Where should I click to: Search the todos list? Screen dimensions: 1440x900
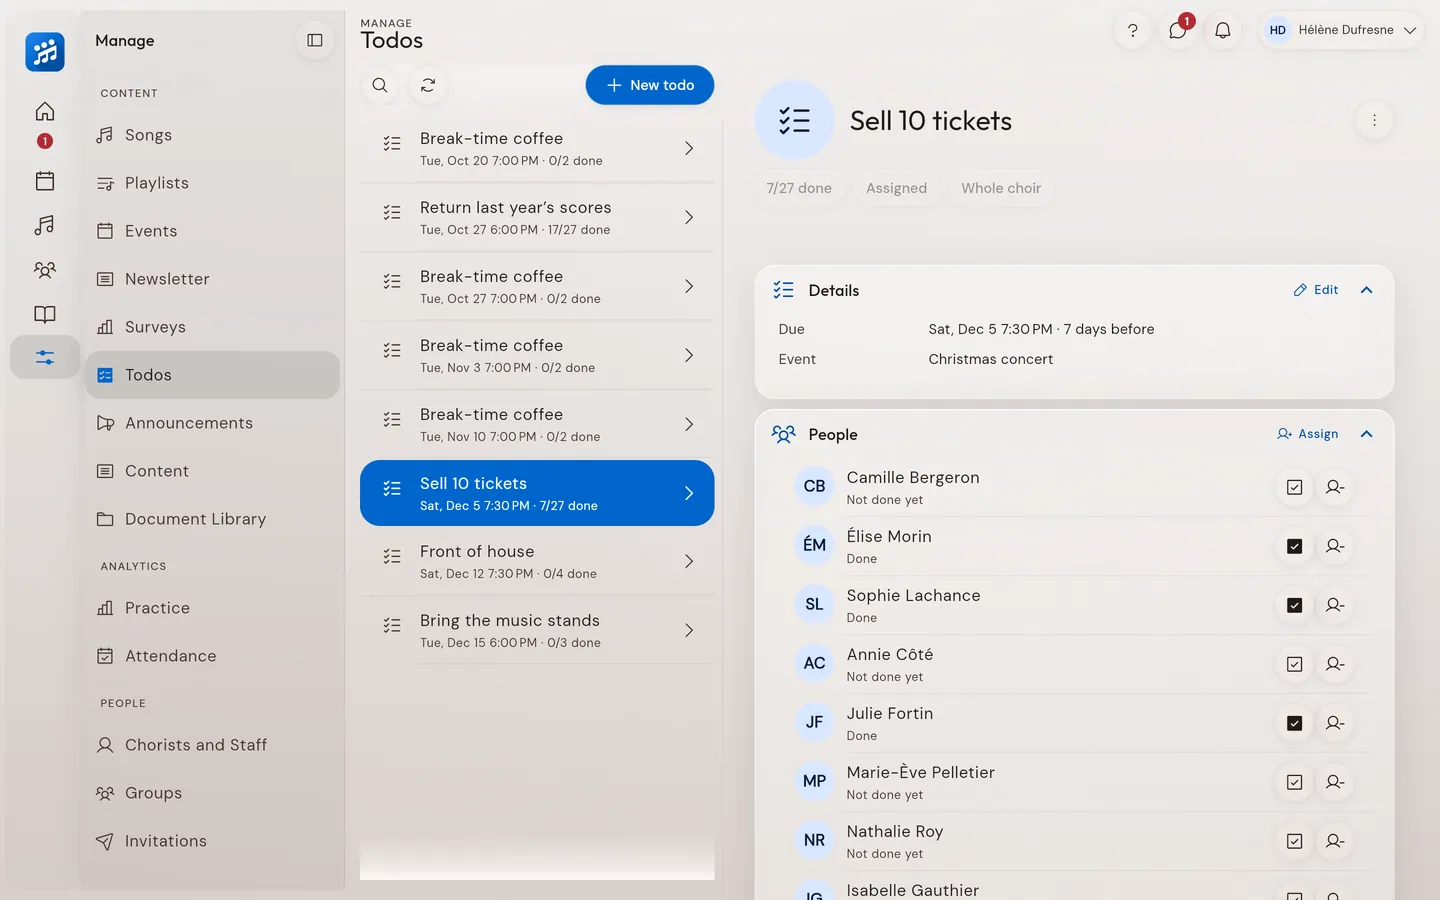pyautogui.click(x=380, y=85)
